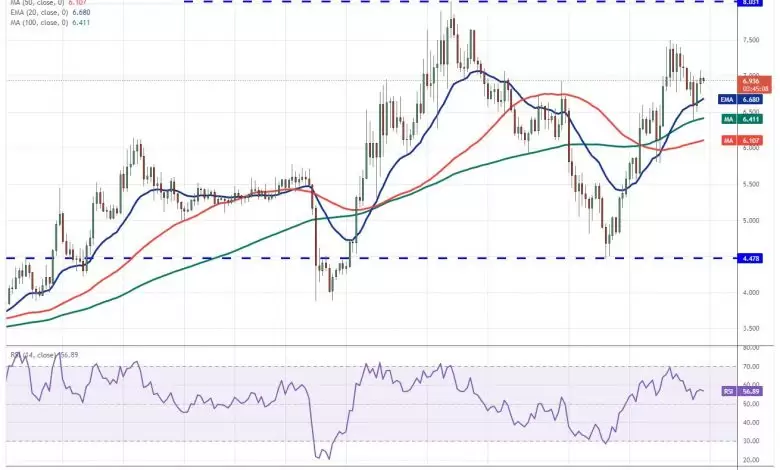Viewport: 780px width, 470px height.
Task: Select the 4.478 support level price label
Action: click(x=748, y=258)
